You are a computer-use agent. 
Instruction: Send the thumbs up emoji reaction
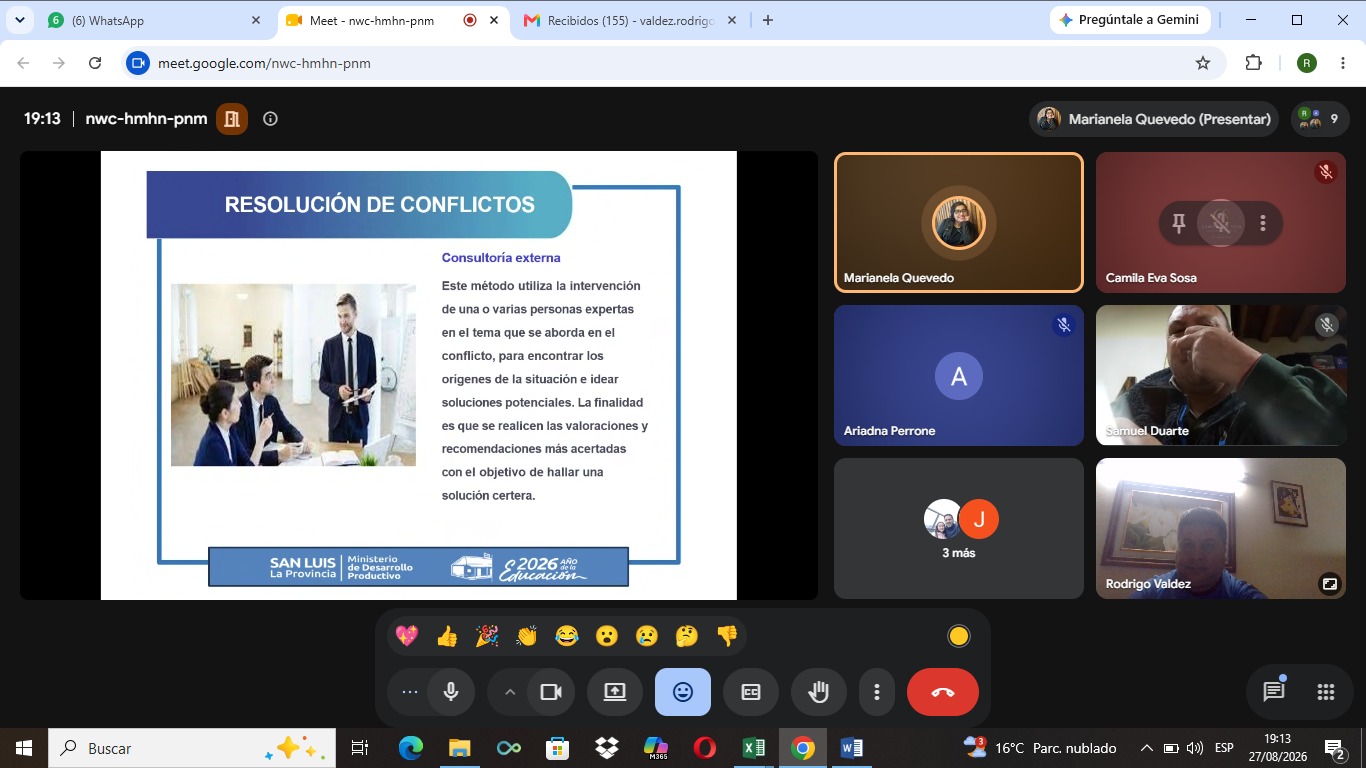[x=447, y=636]
